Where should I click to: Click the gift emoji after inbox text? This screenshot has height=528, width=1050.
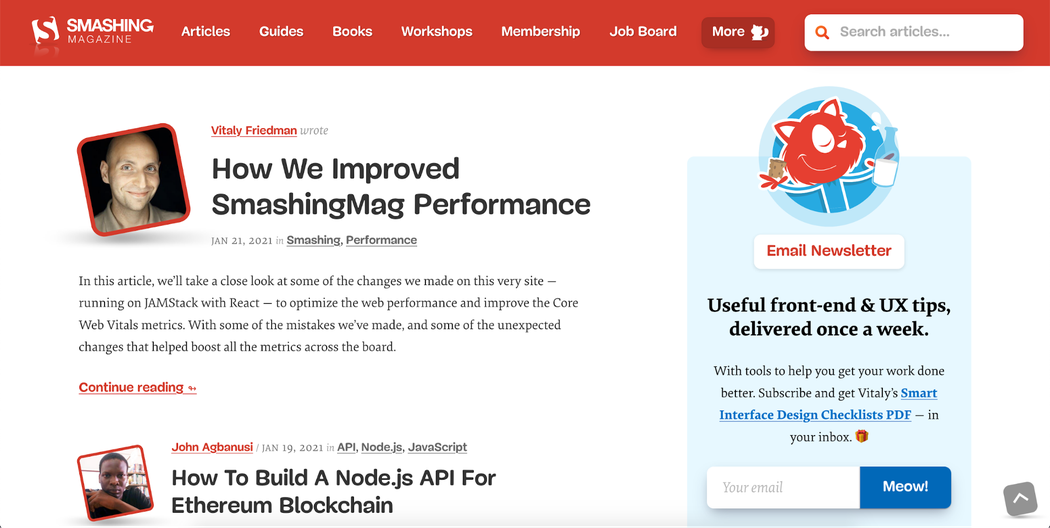(862, 436)
